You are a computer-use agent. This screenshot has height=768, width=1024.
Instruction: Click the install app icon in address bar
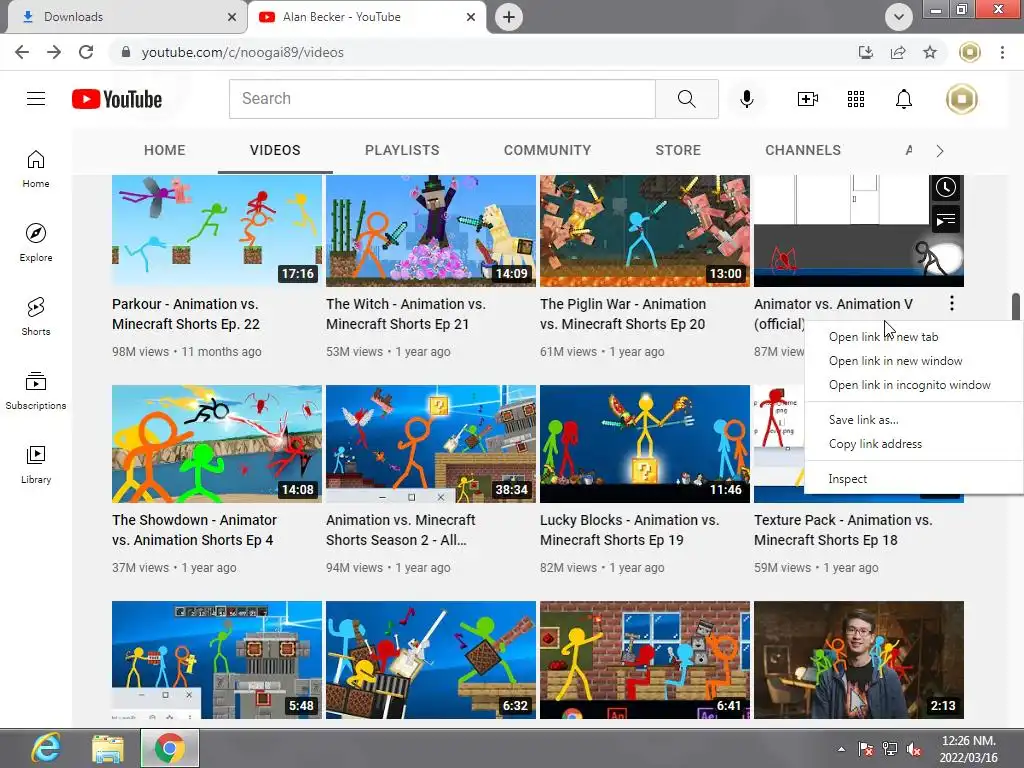(866, 52)
